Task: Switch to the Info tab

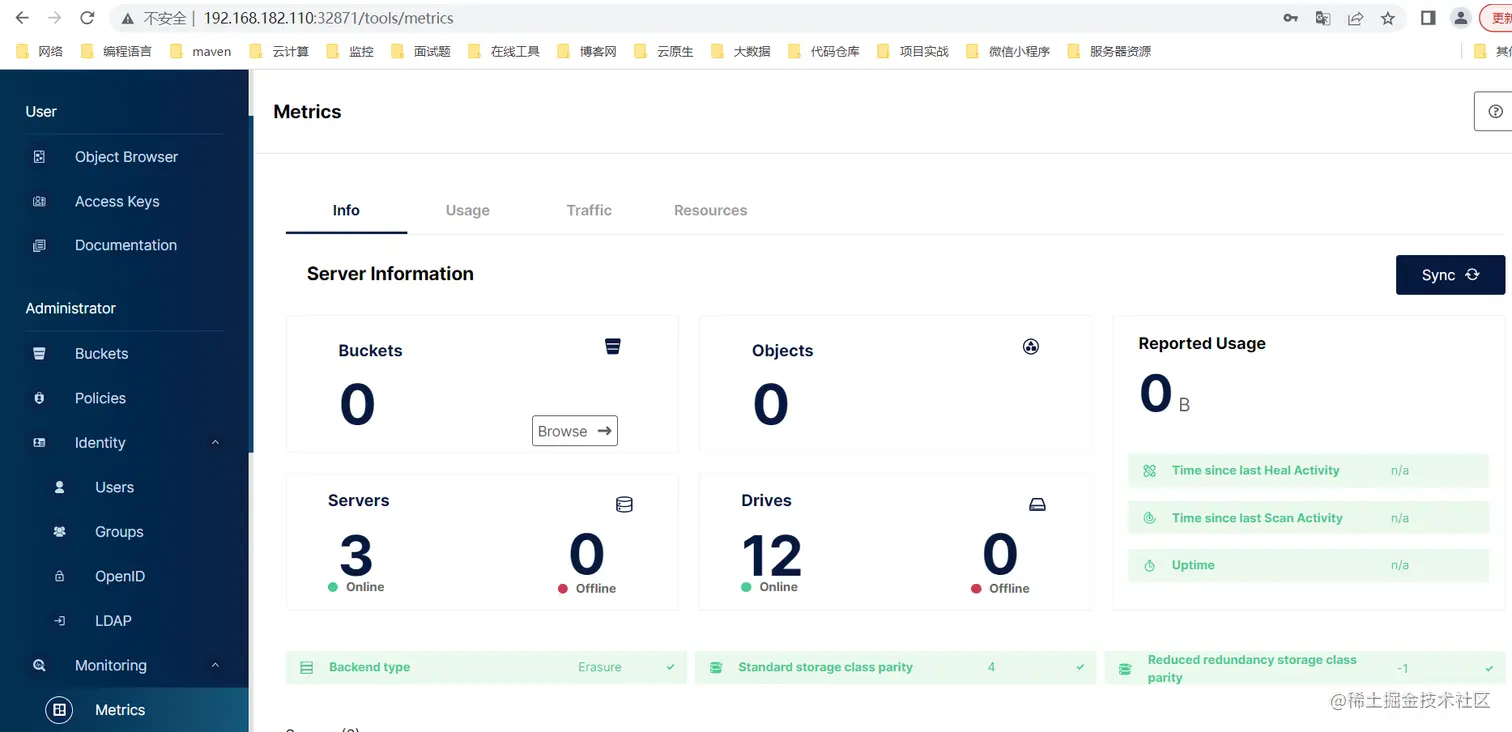Action: [346, 210]
